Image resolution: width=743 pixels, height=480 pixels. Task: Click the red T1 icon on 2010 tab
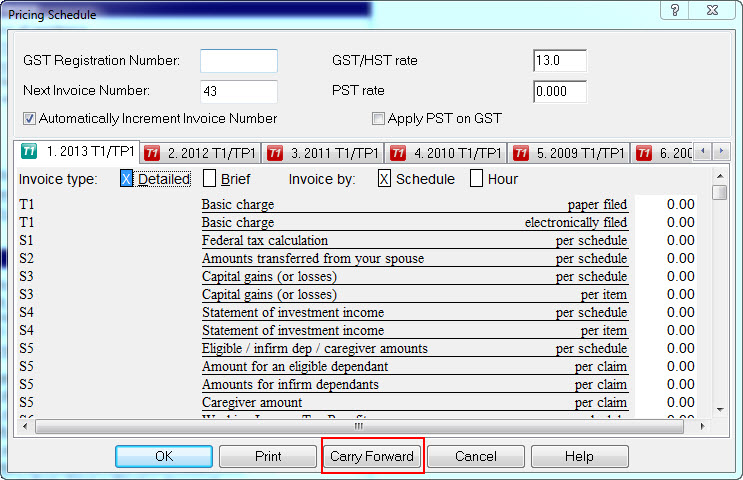(398, 153)
